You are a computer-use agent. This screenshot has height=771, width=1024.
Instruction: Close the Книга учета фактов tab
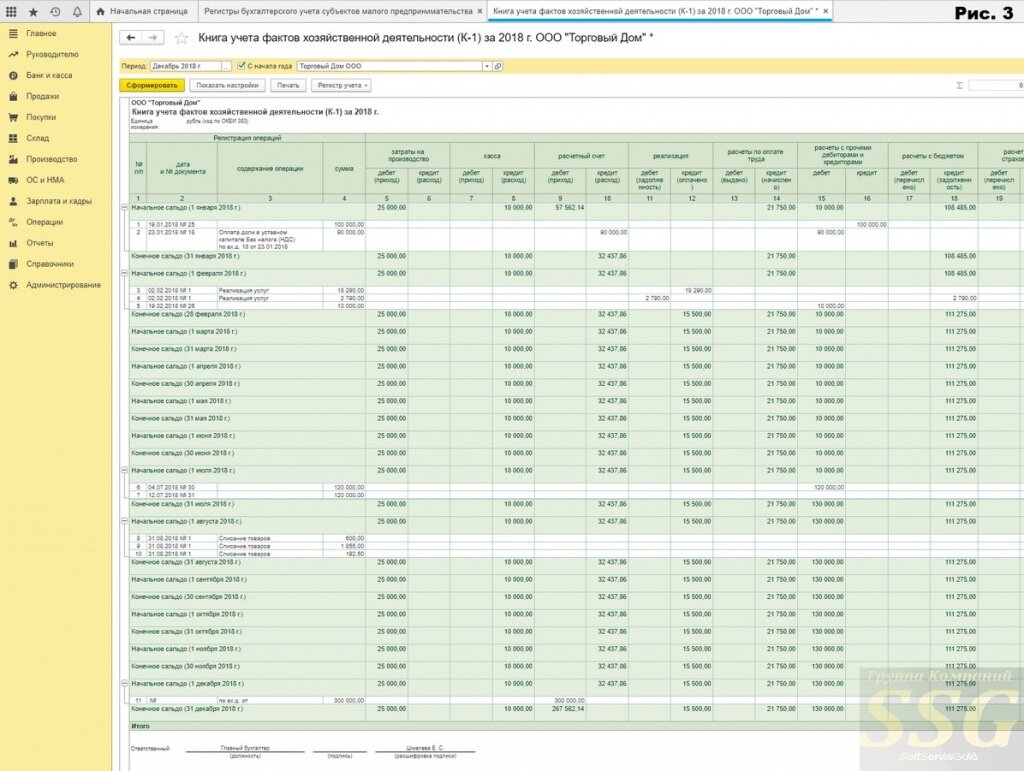click(825, 12)
